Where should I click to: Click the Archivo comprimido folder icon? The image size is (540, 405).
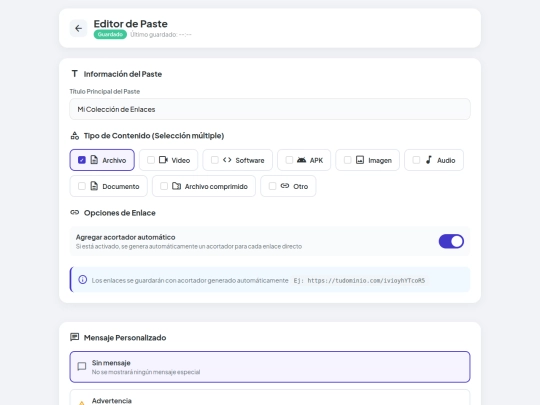176,186
